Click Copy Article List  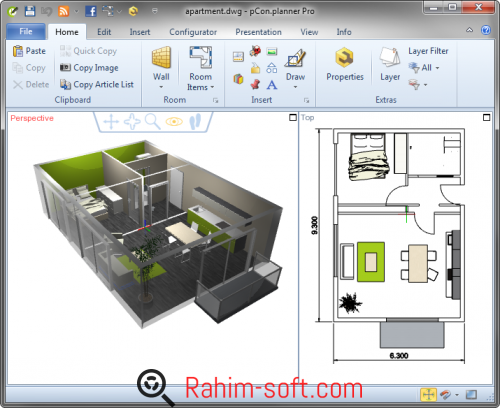(x=97, y=84)
